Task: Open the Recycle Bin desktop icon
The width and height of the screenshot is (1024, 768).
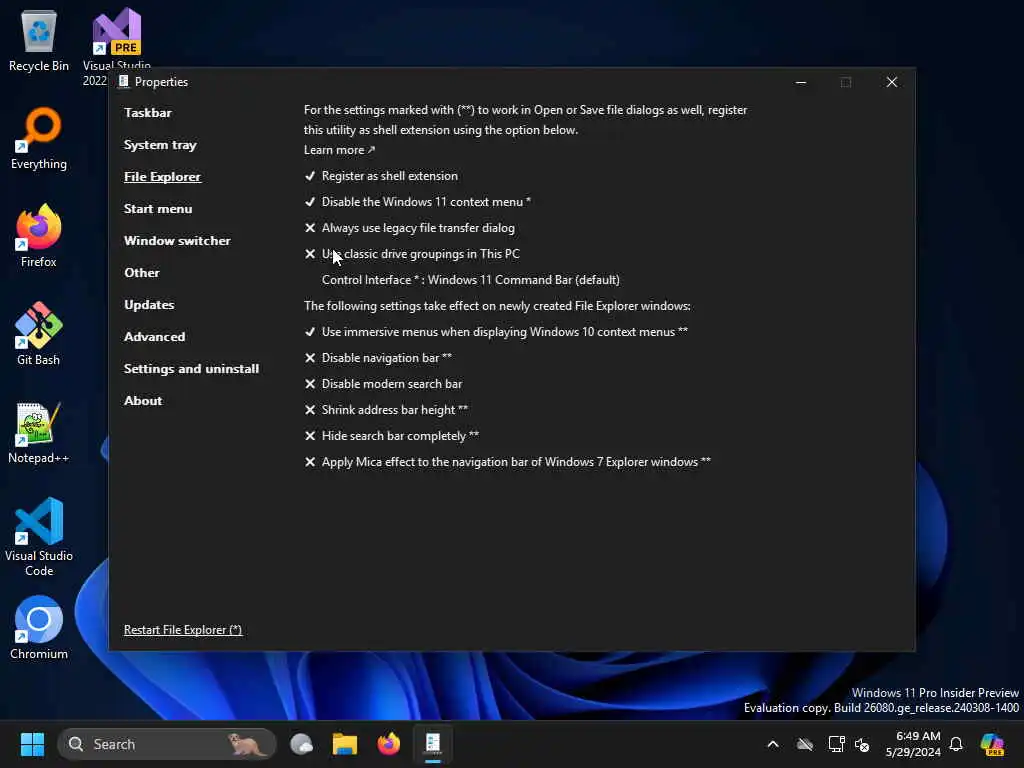Action: (x=39, y=40)
